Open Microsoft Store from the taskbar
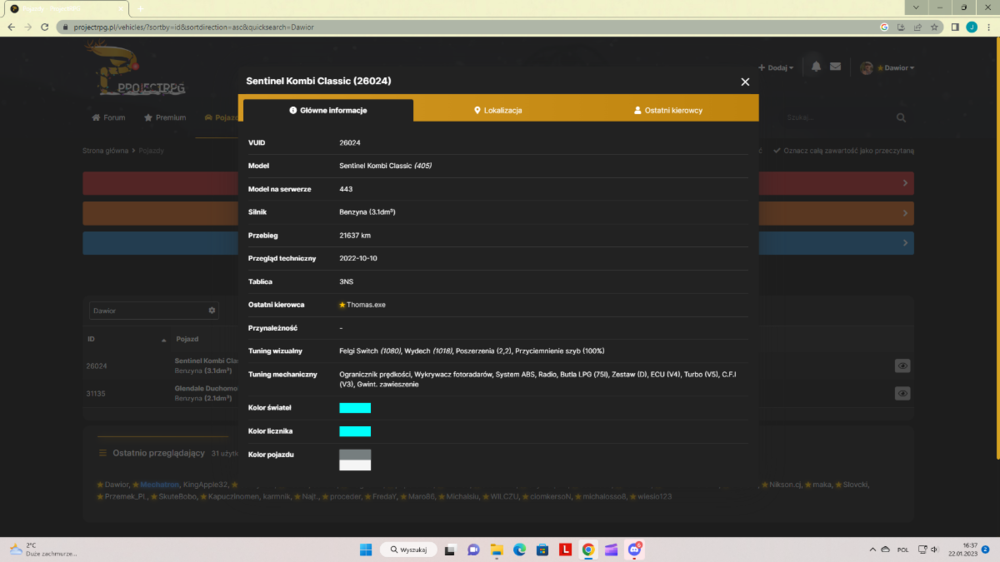 tap(542, 550)
